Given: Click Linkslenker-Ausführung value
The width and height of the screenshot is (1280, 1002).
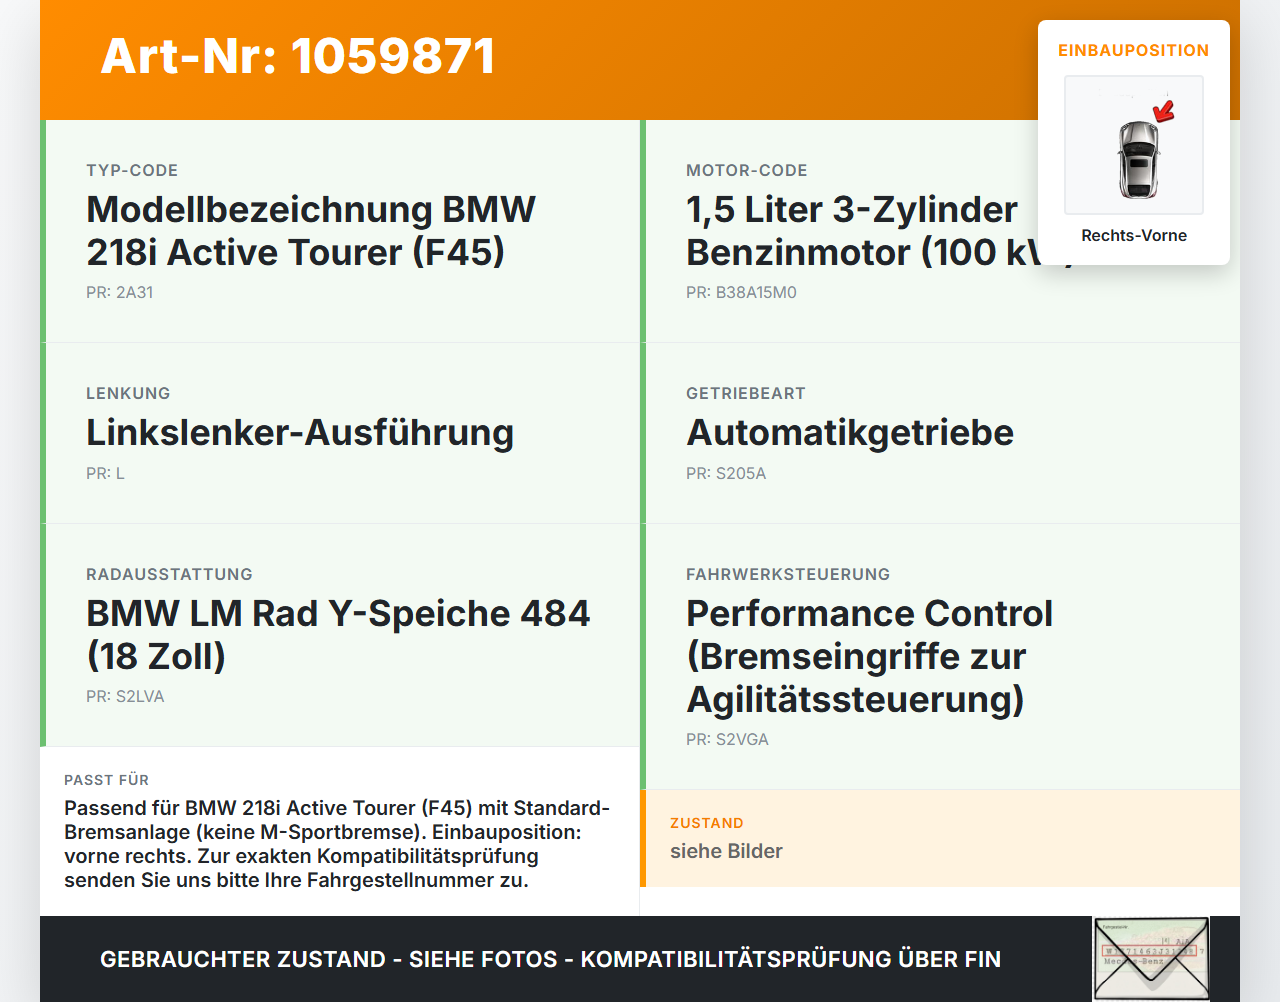Looking at the screenshot, I should click(300, 433).
